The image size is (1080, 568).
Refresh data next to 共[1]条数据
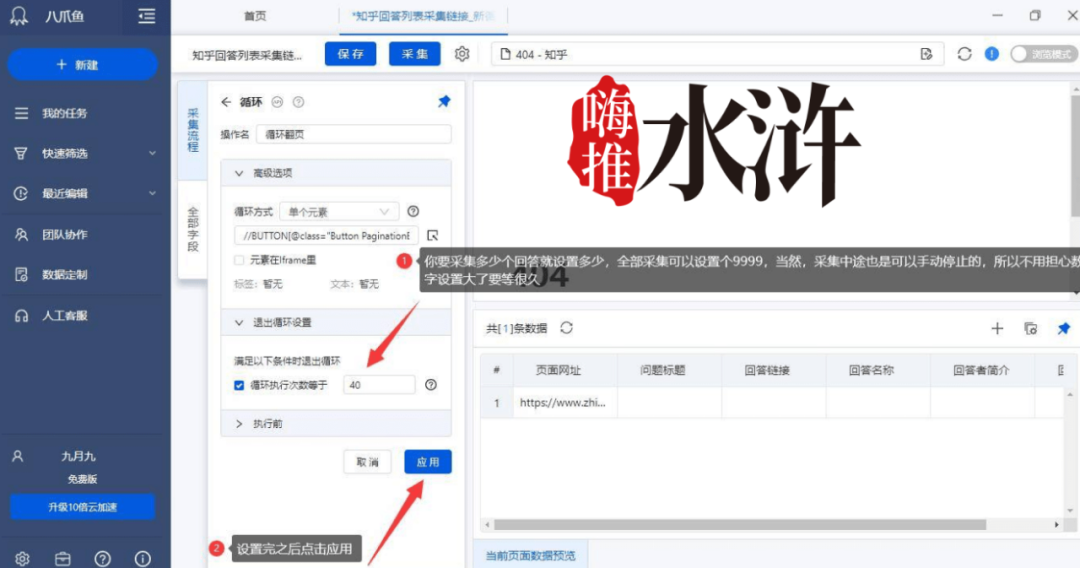click(x=566, y=328)
